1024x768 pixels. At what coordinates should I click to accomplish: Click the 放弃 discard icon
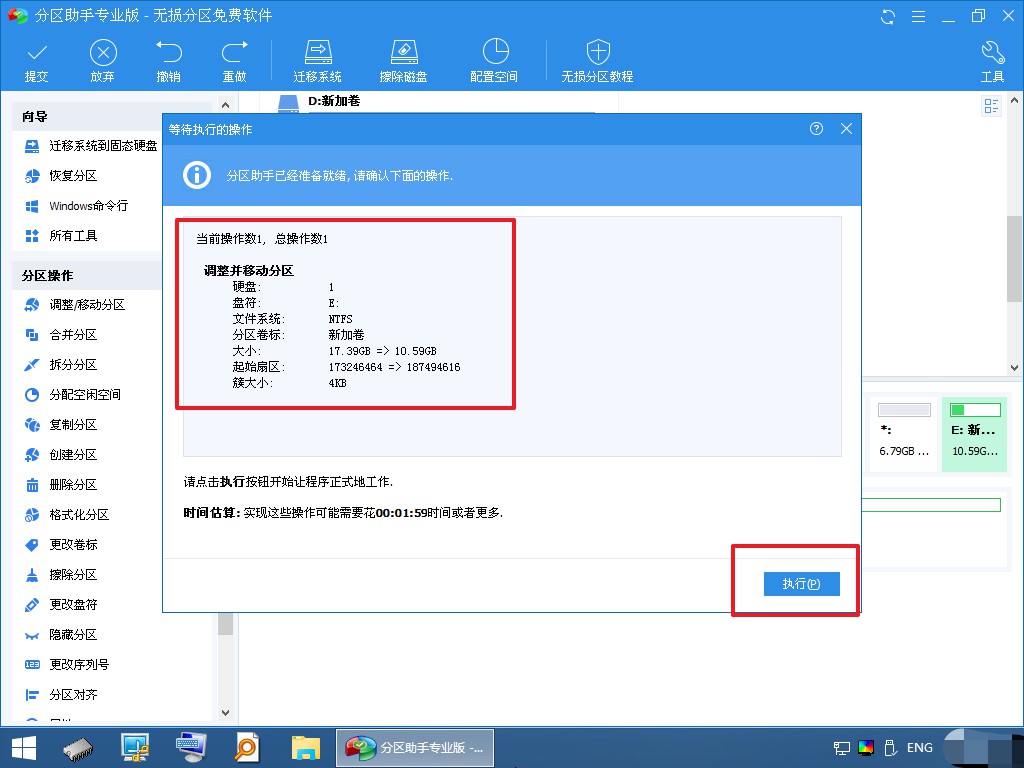click(103, 61)
